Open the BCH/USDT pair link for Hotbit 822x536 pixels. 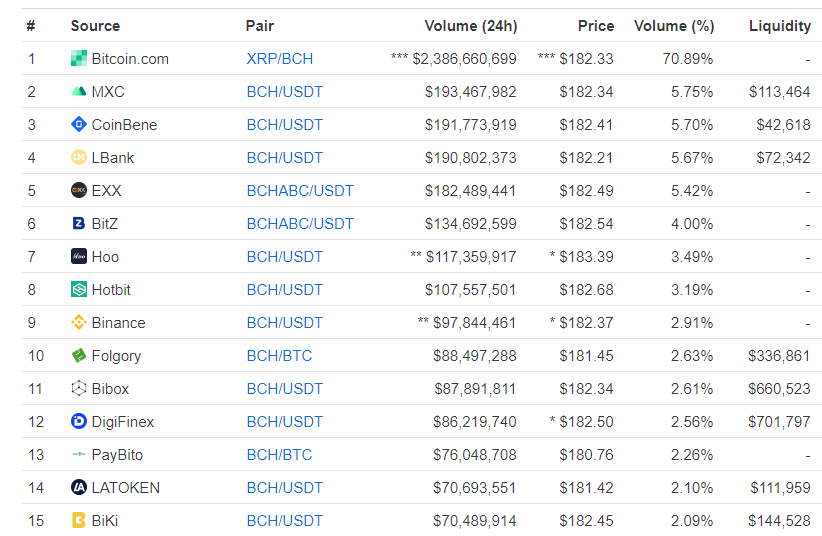285,290
